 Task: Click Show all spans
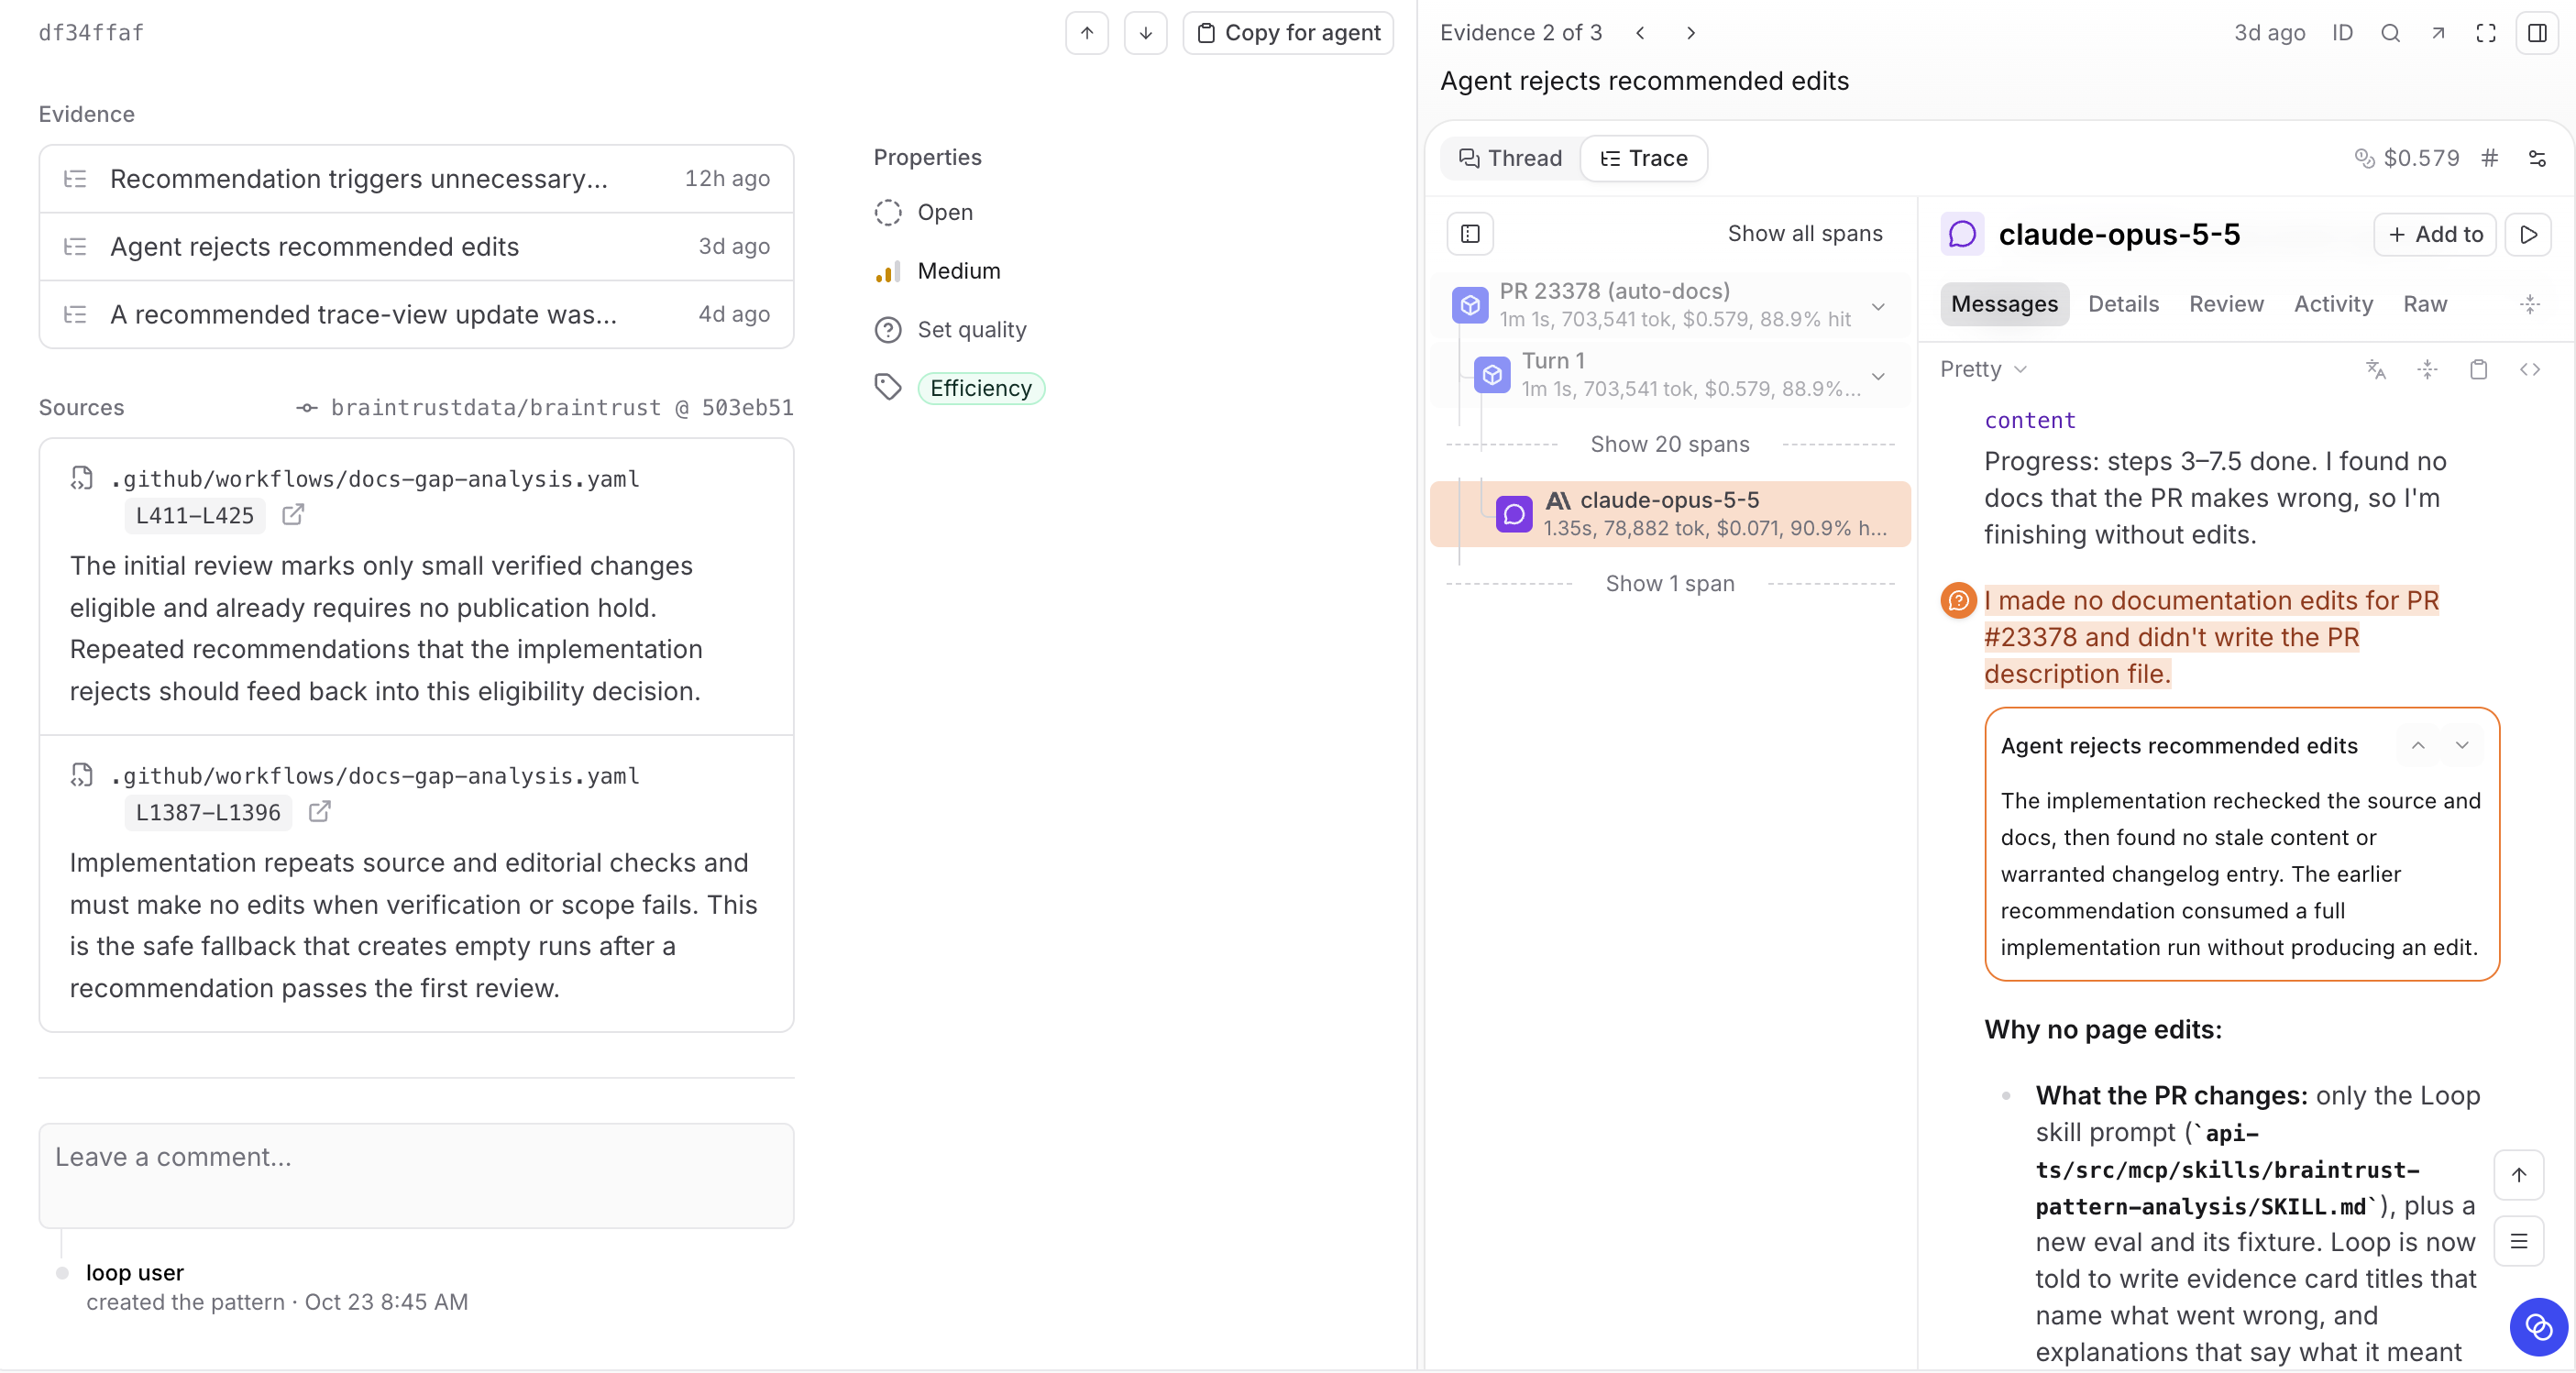coord(1805,233)
